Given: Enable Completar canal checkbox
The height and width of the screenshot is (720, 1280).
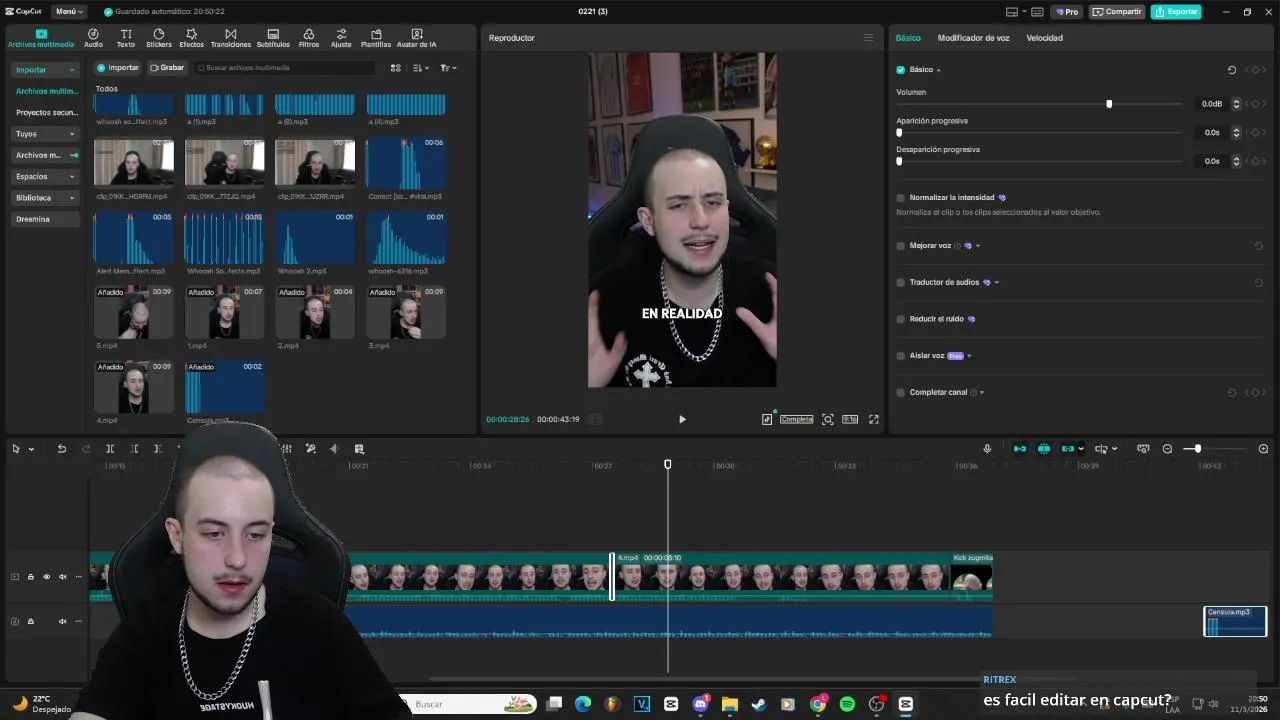Looking at the screenshot, I should click(901, 393).
